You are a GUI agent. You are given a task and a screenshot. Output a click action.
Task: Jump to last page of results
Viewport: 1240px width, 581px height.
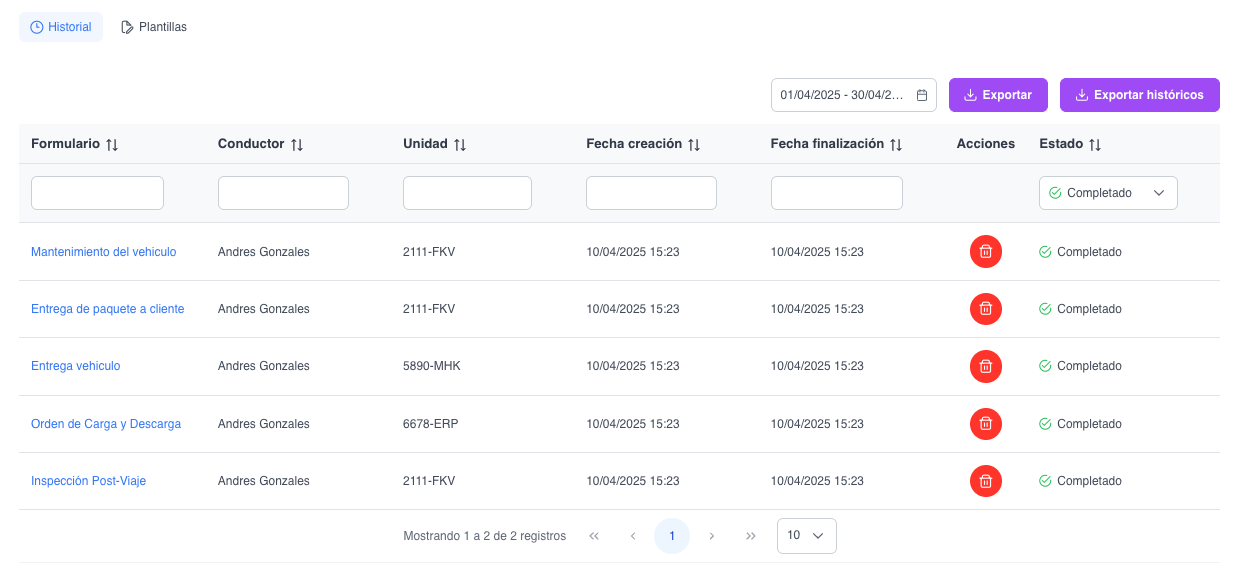[x=751, y=536]
